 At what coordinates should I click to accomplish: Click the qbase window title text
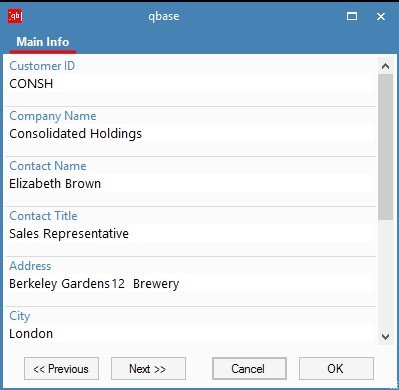point(164,16)
